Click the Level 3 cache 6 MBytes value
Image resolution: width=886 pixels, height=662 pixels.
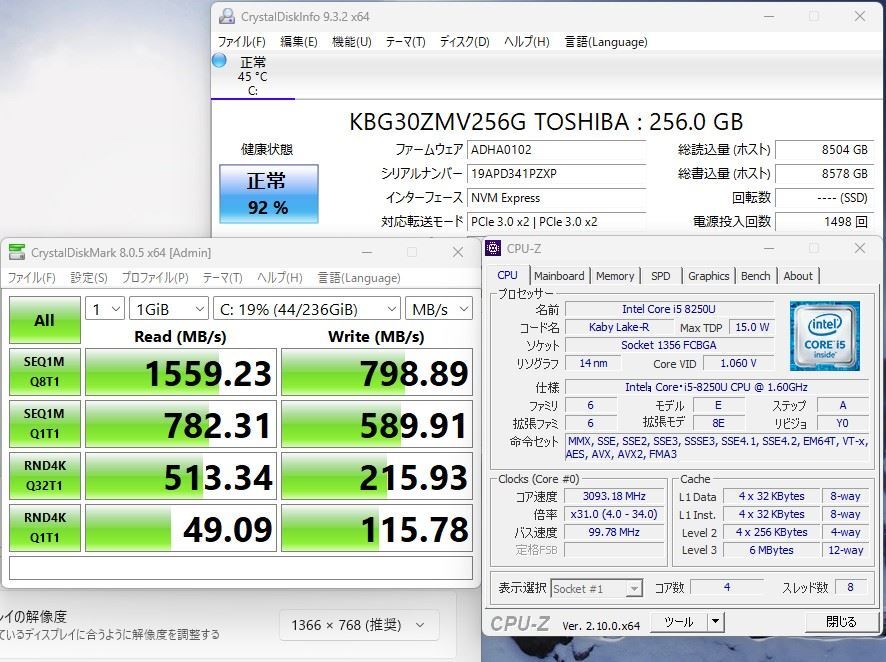(771, 550)
